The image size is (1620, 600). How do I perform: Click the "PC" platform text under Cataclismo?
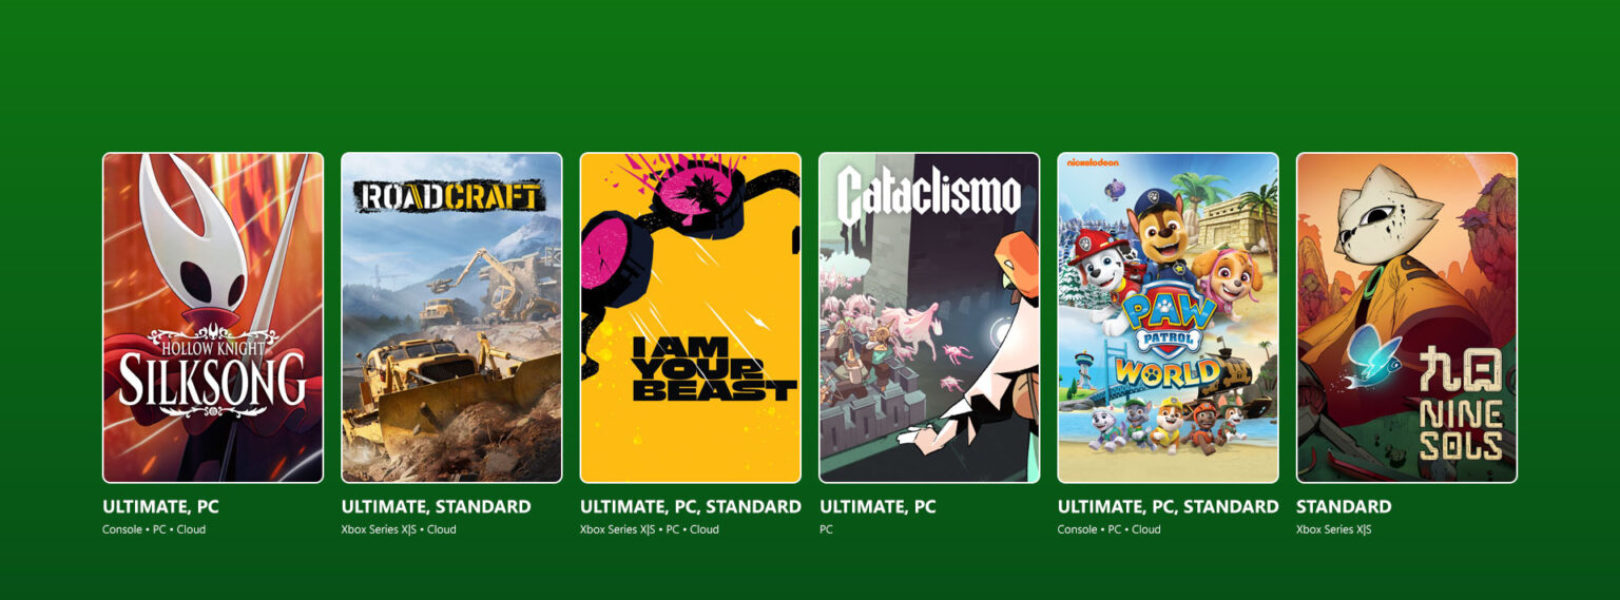826,530
